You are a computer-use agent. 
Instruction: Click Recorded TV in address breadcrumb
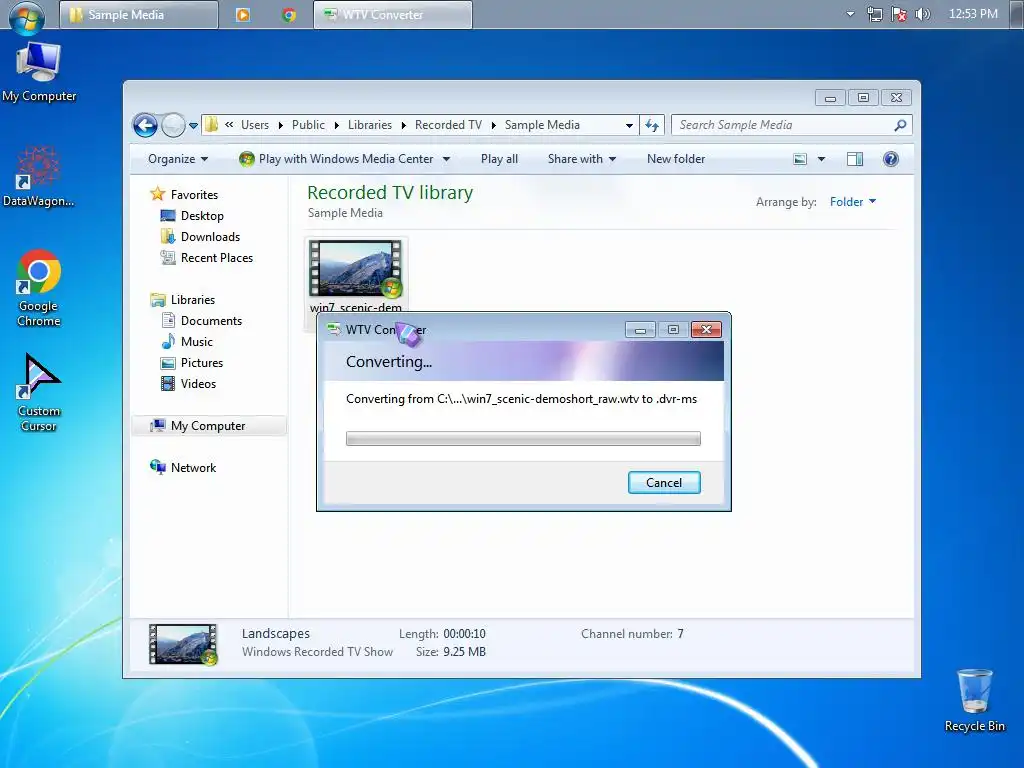point(448,125)
